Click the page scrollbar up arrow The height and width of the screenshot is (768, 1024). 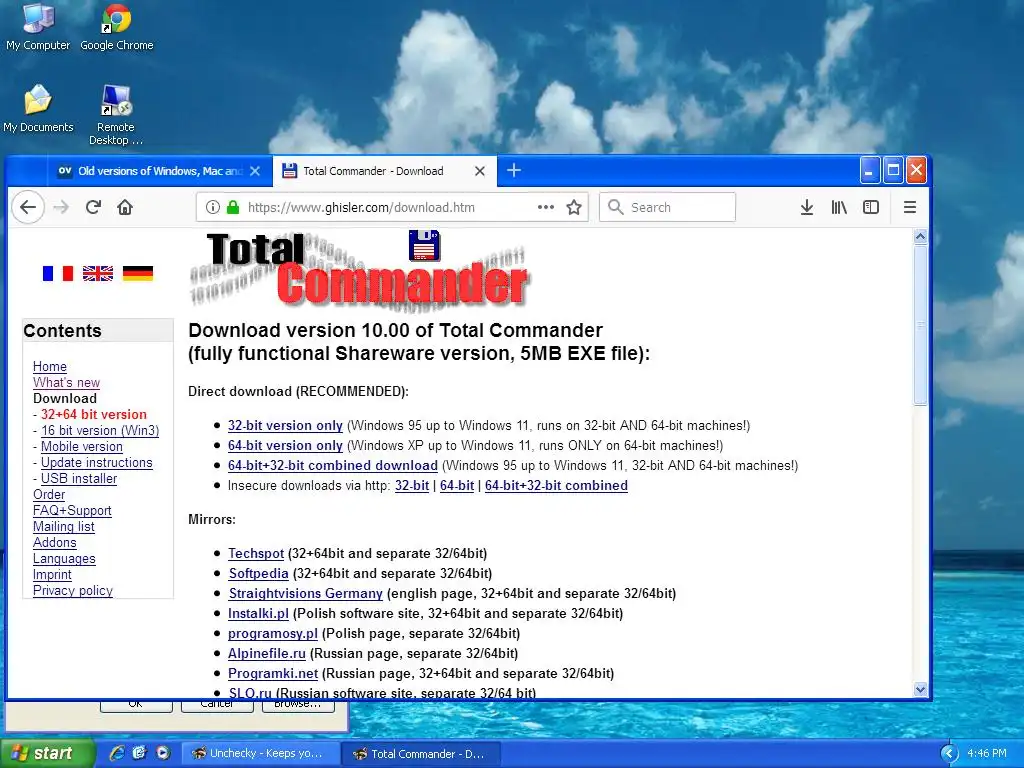pyautogui.click(x=920, y=236)
